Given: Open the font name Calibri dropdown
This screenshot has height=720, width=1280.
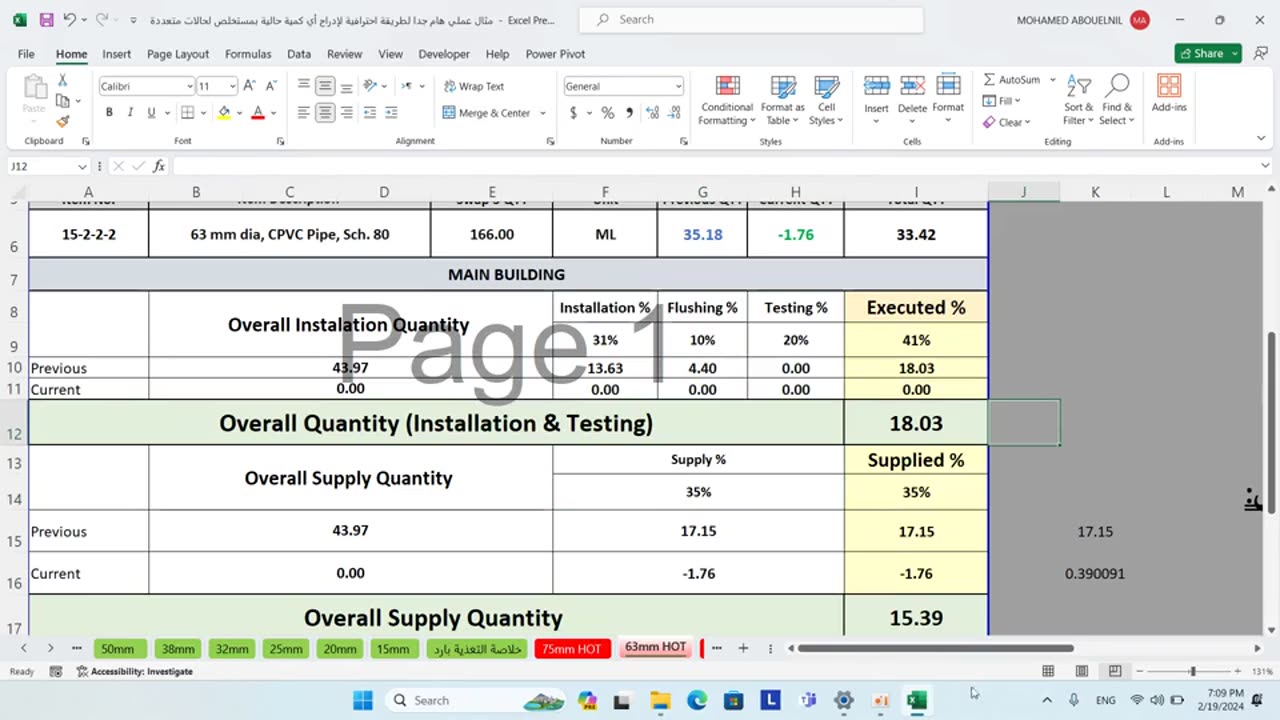Looking at the screenshot, I should pyautogui.click(x=190, y=87).
